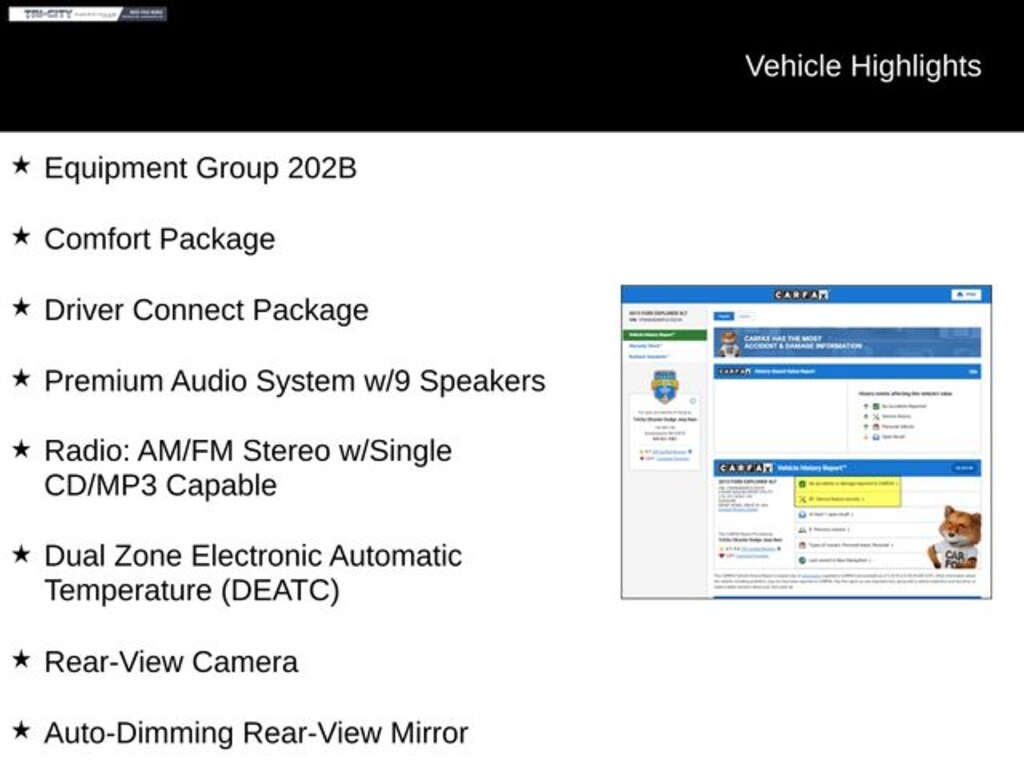Click the Vehicle Highlights heading
1024x768 pixels.
click(x=862, y=66)
